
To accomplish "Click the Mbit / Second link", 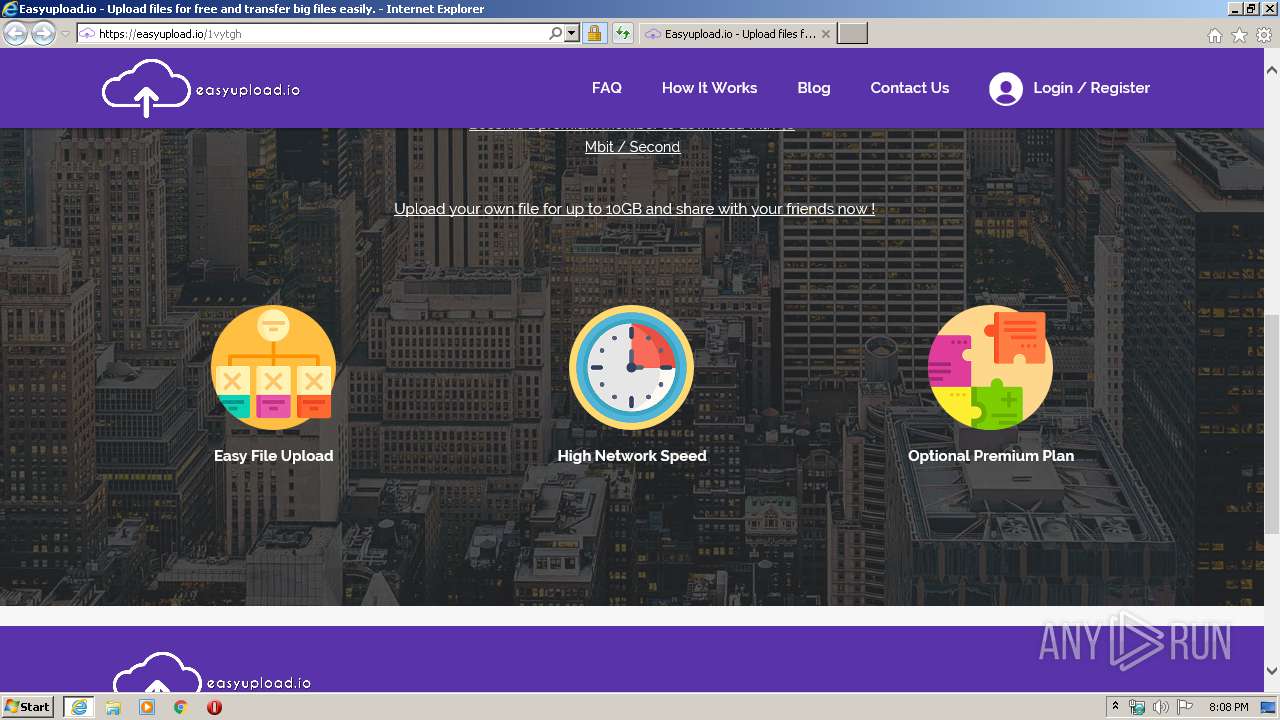I will click(x=632, y=147).
